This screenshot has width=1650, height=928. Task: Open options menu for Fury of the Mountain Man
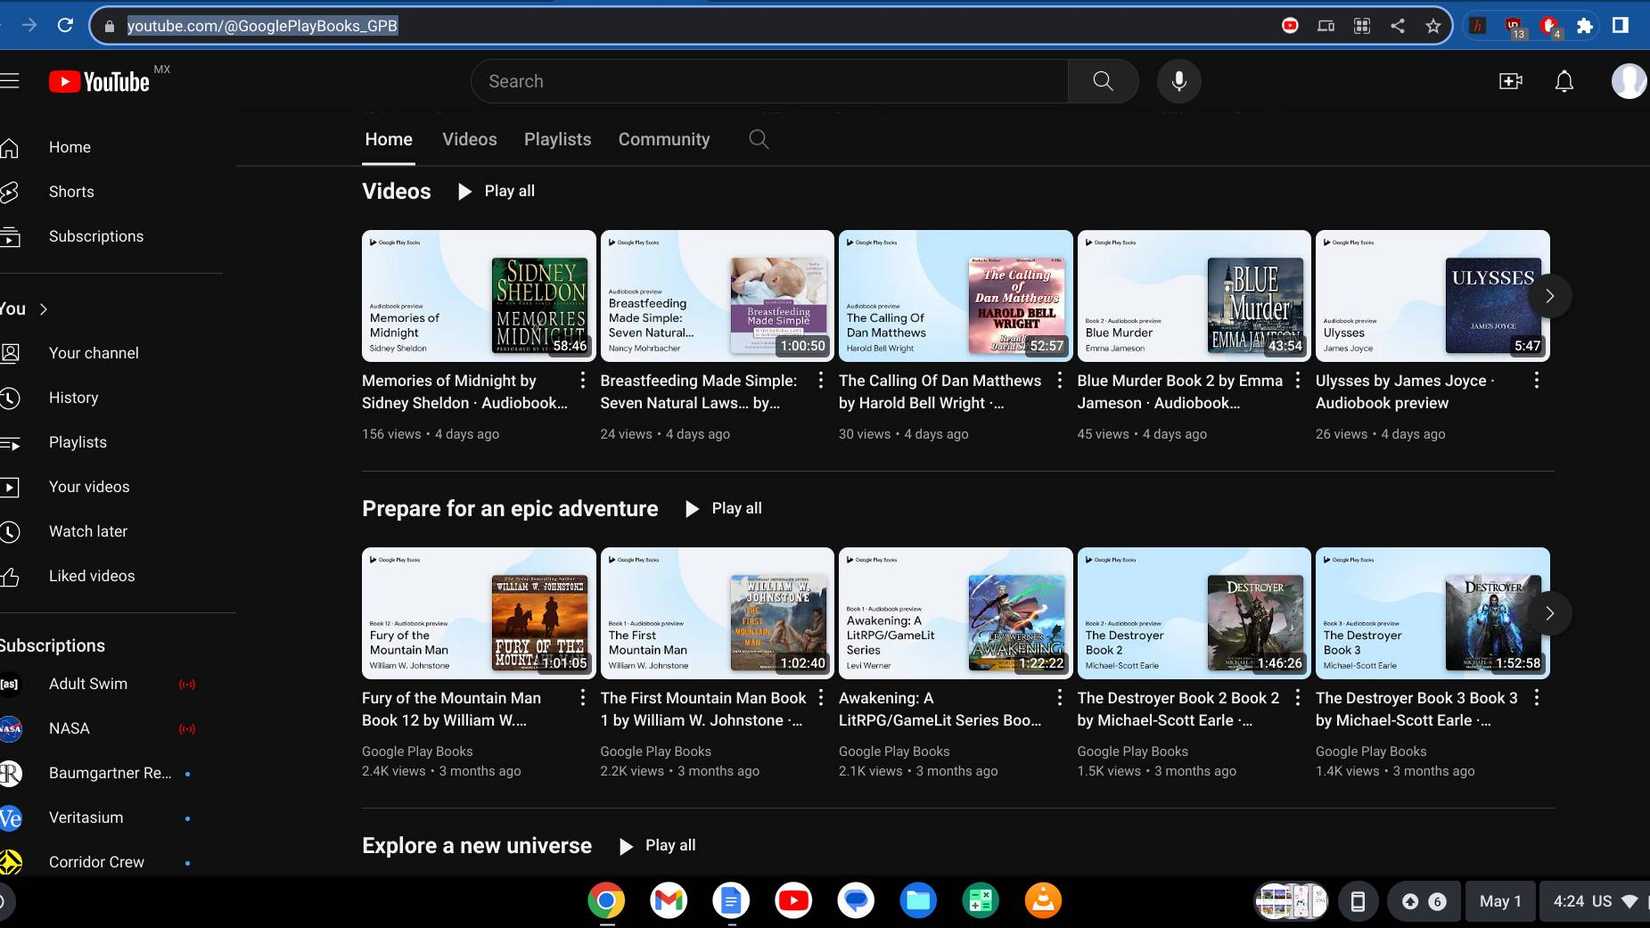pos(582,697)
